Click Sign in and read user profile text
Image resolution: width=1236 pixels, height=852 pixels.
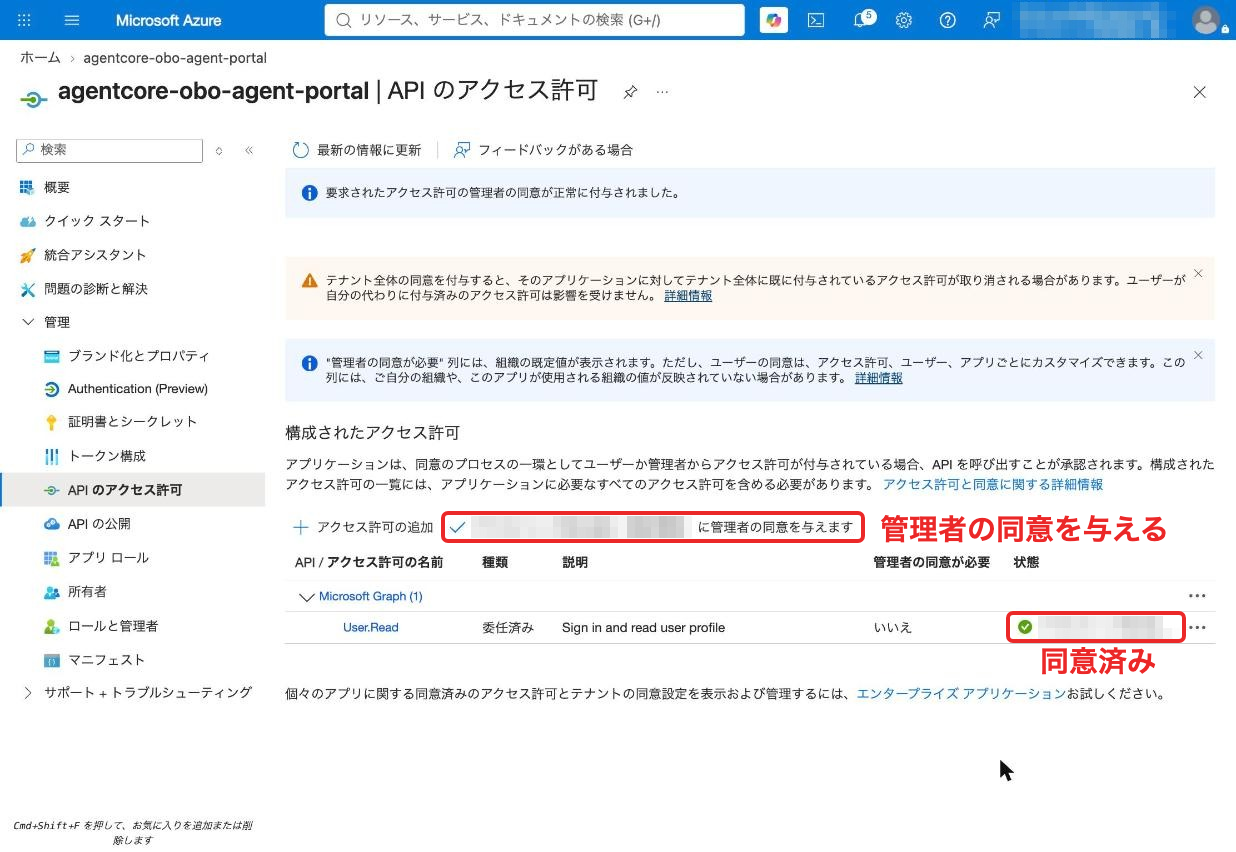click(643, 628)
